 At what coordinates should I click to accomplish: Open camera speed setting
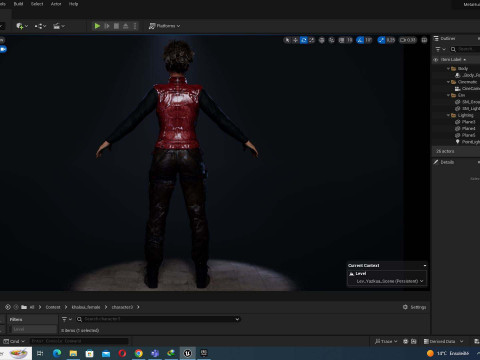coord(408,40)
